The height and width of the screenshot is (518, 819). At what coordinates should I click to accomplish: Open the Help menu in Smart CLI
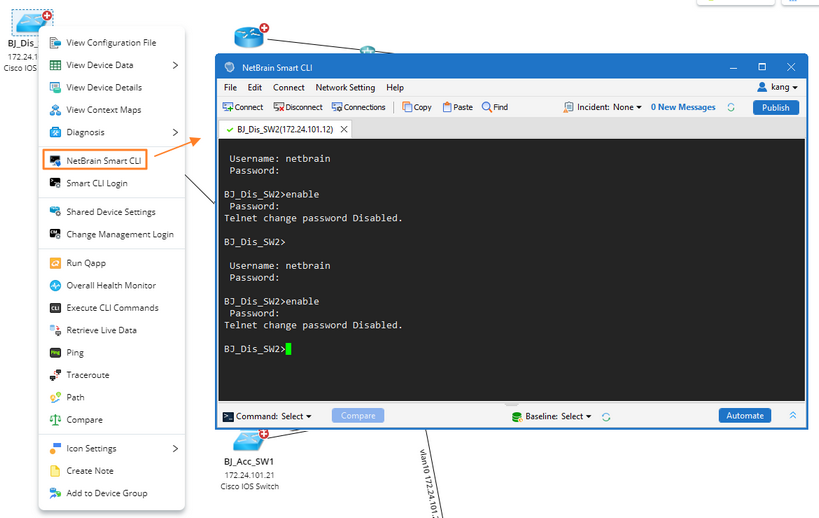click(395, 88)
